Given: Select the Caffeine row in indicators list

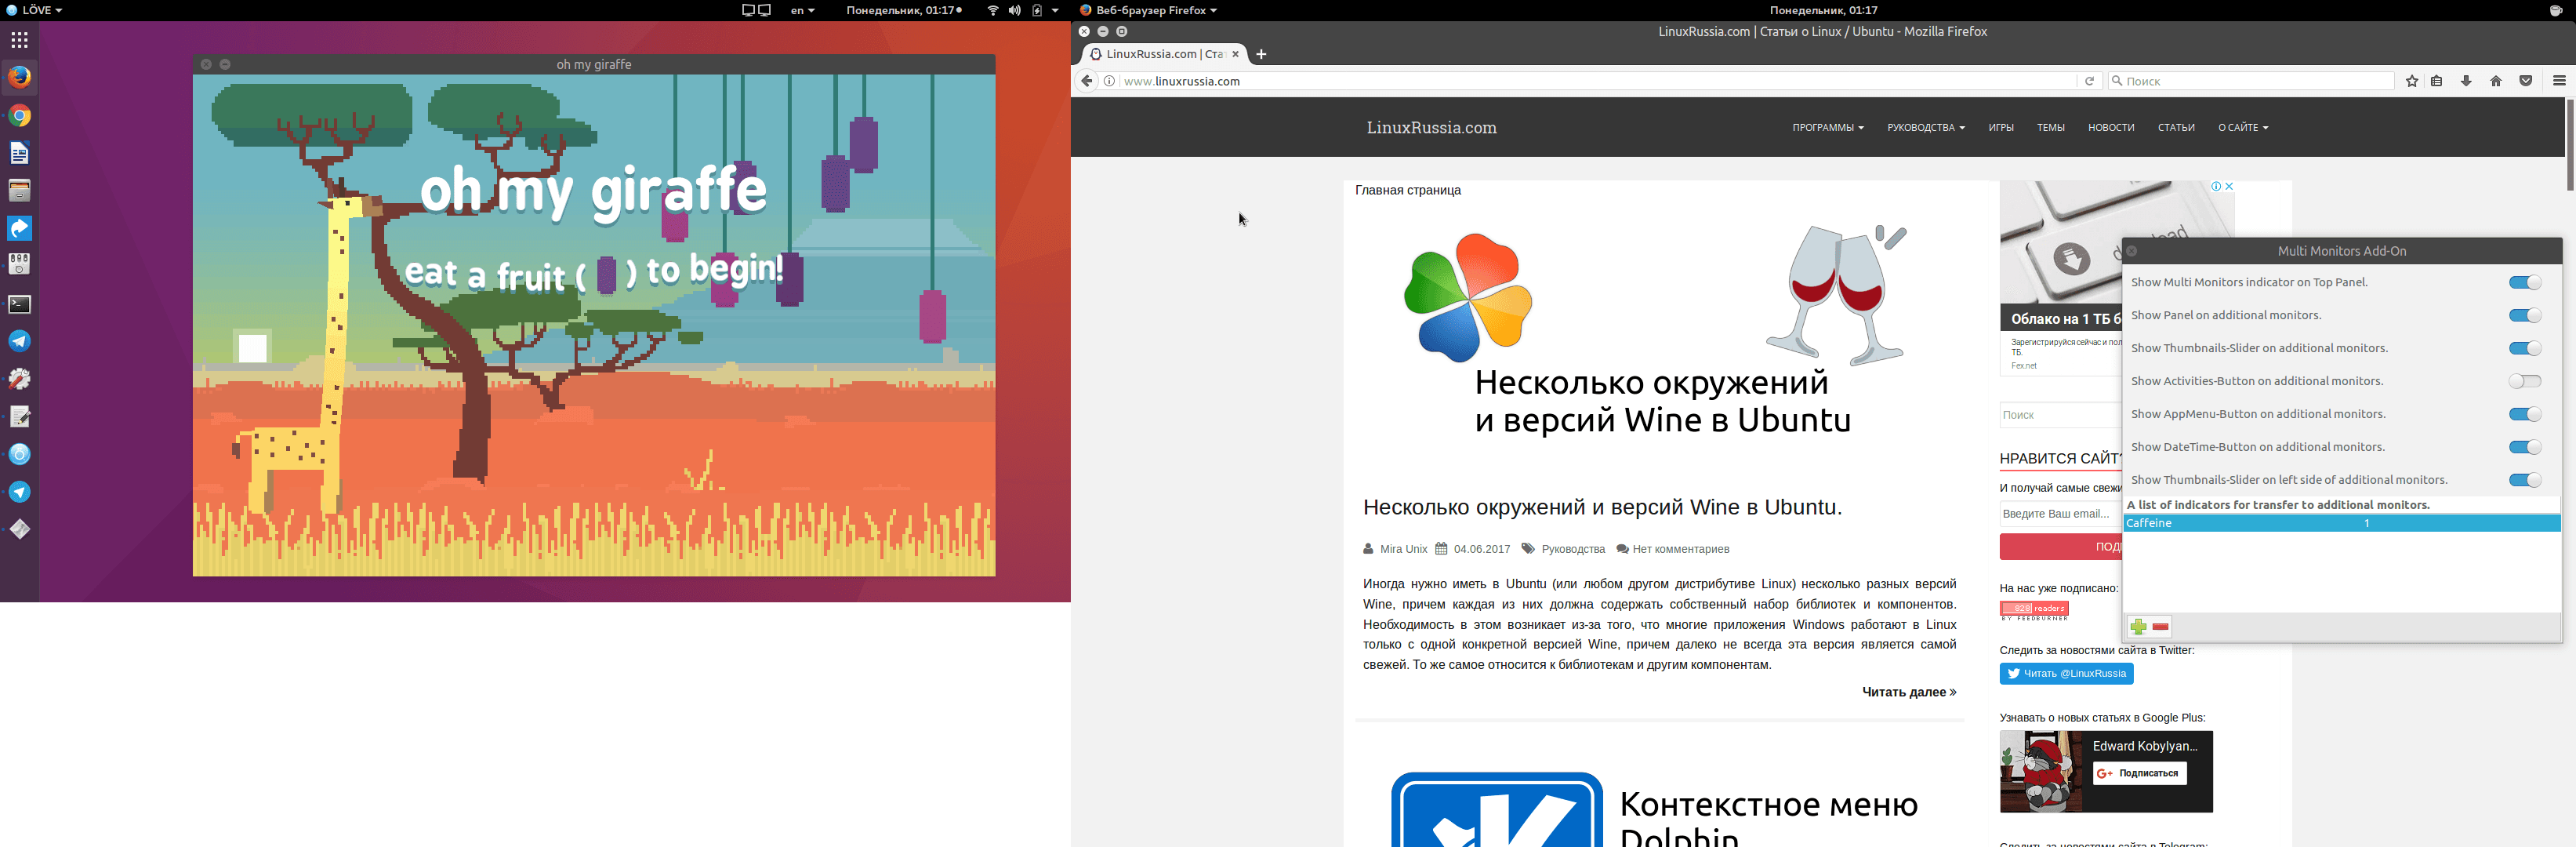Looking at the screenshot, I should (2342, 523).
